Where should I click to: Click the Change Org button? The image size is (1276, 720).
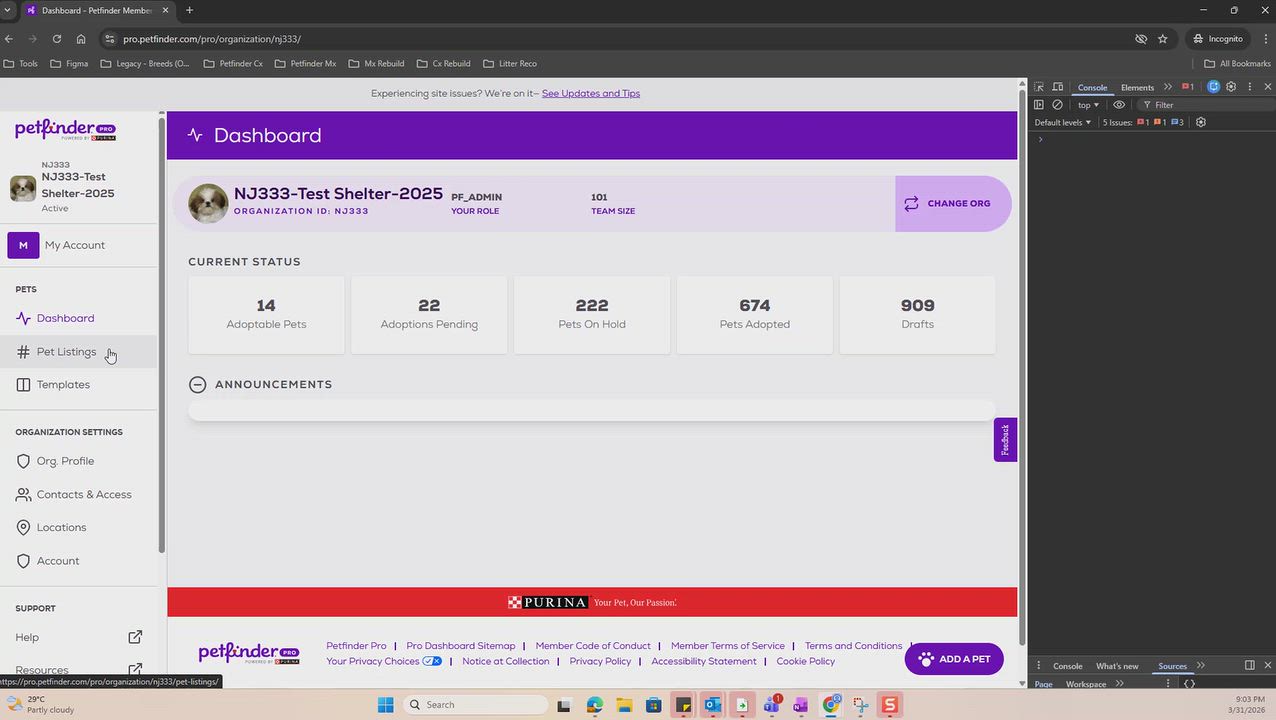(x=948, y=203)
